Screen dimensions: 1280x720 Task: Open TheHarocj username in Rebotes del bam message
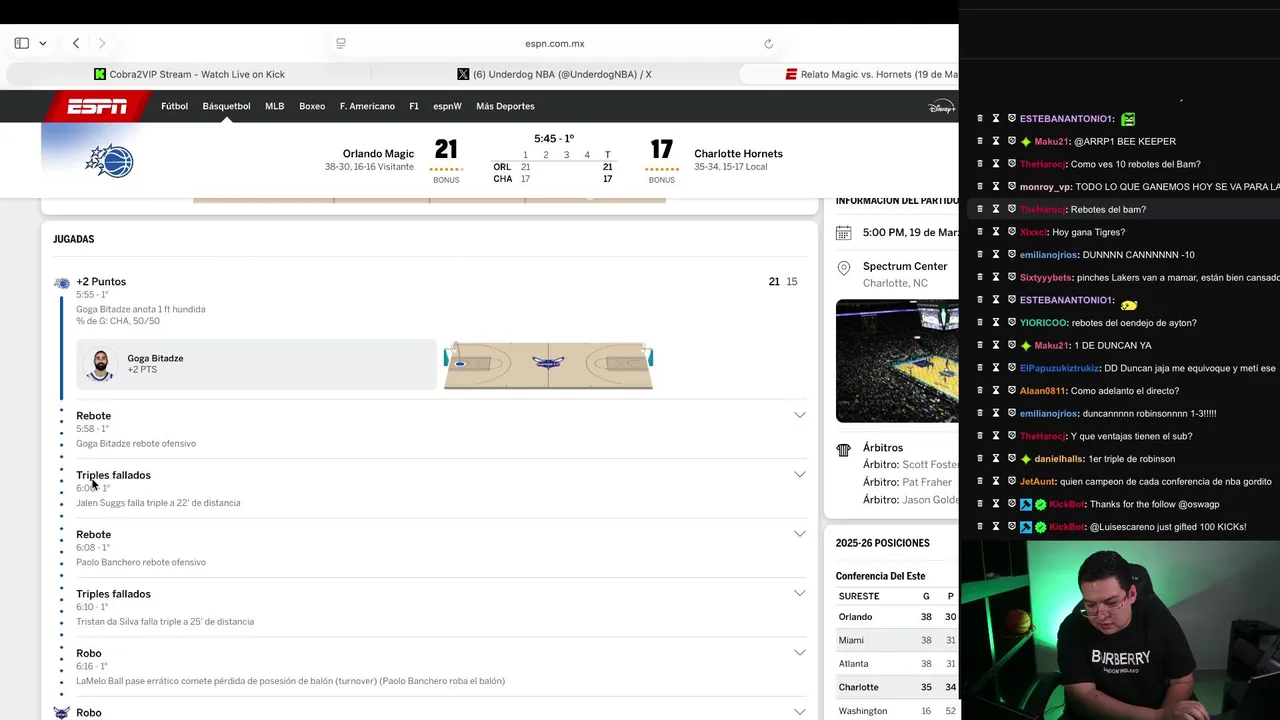(1043, 209)
